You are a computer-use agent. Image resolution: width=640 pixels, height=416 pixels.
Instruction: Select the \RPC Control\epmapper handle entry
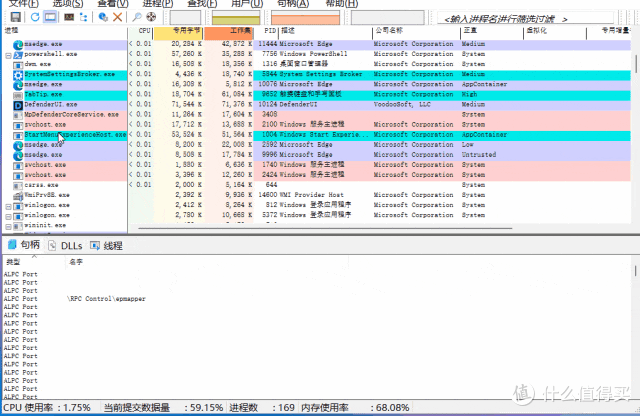click(x=106, y=299)
